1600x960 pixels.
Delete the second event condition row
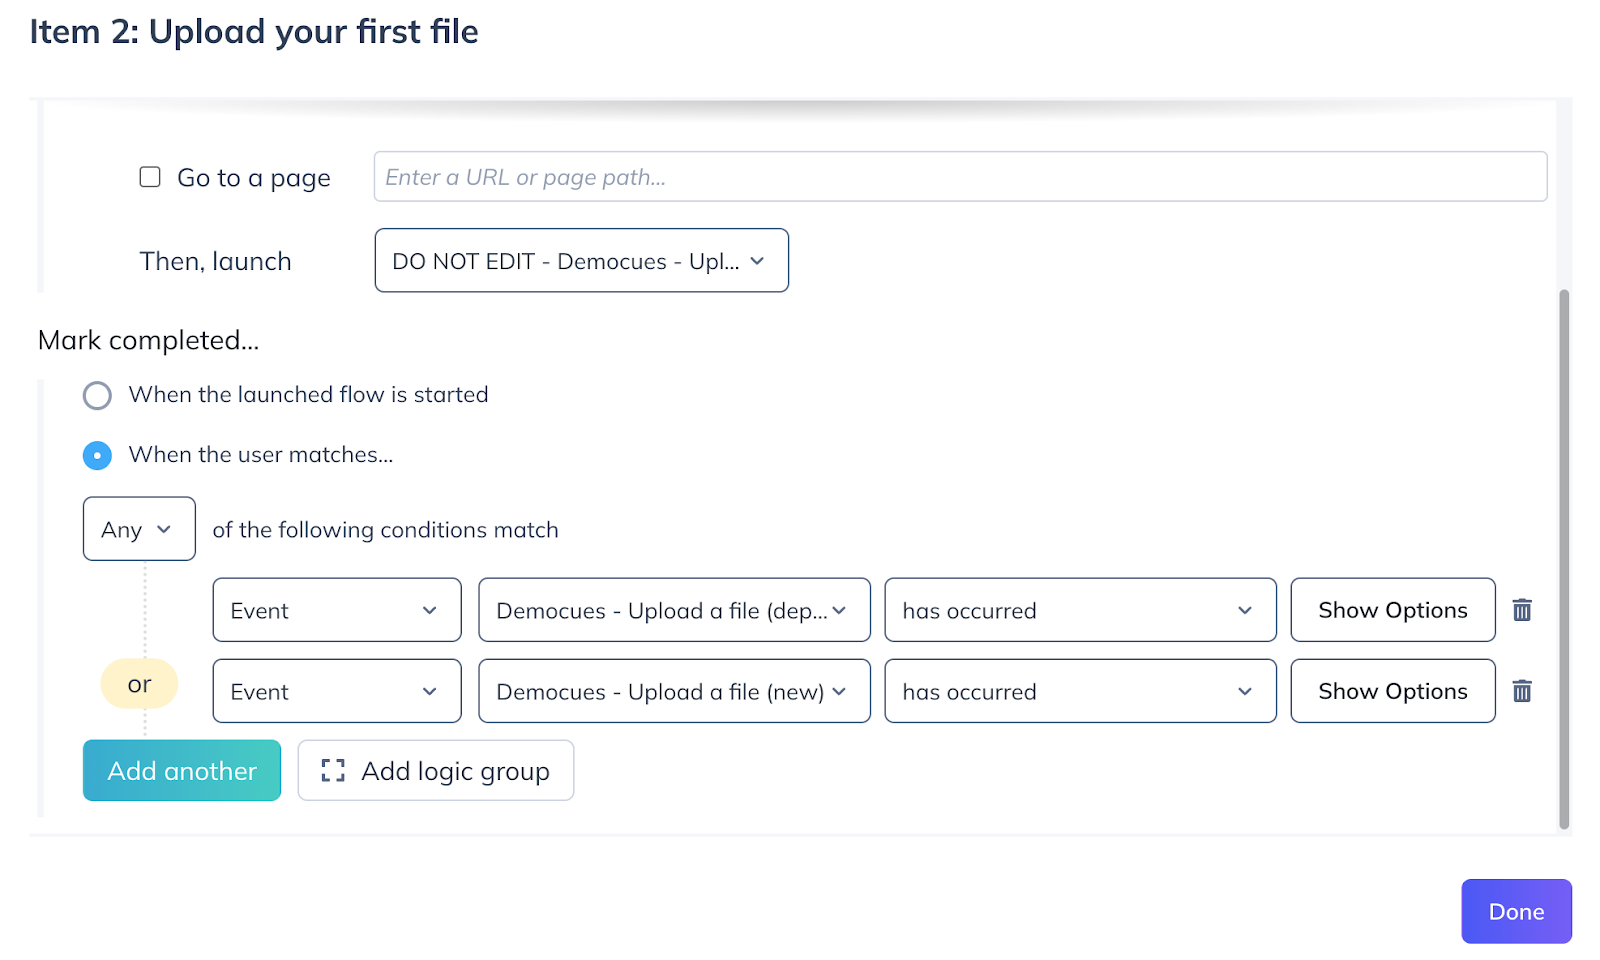click(x=1521, y=691)
